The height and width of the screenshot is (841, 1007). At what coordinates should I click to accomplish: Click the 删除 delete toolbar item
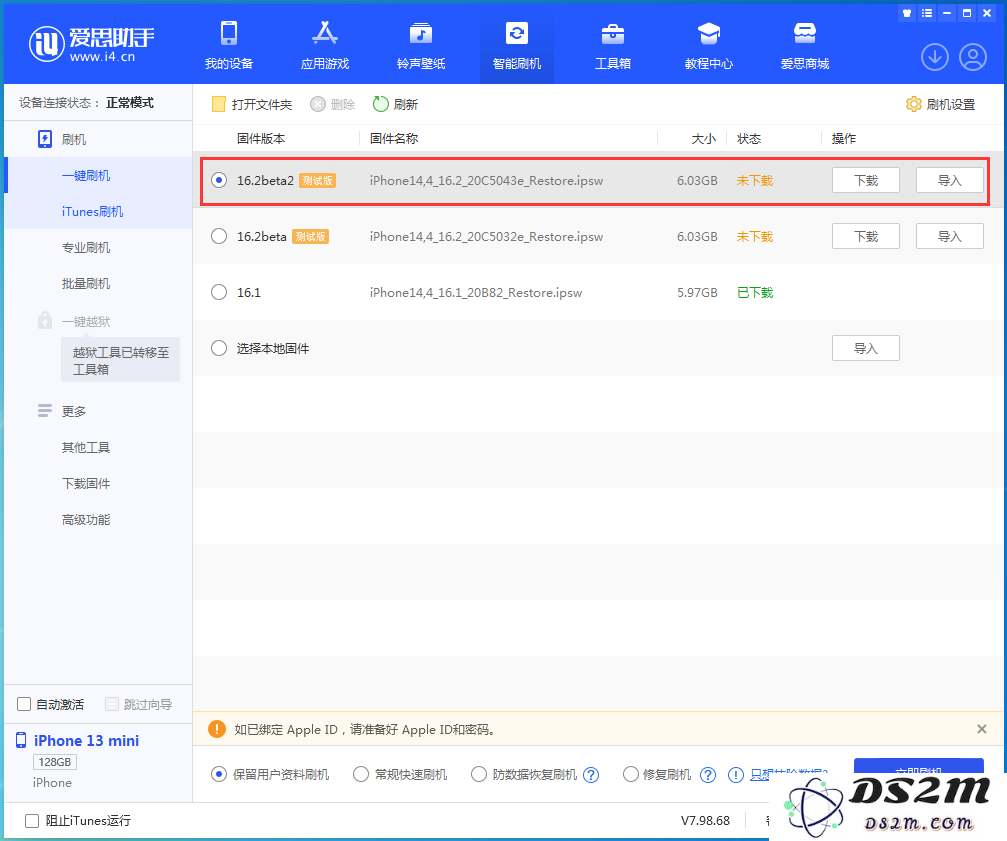[333, 104]
